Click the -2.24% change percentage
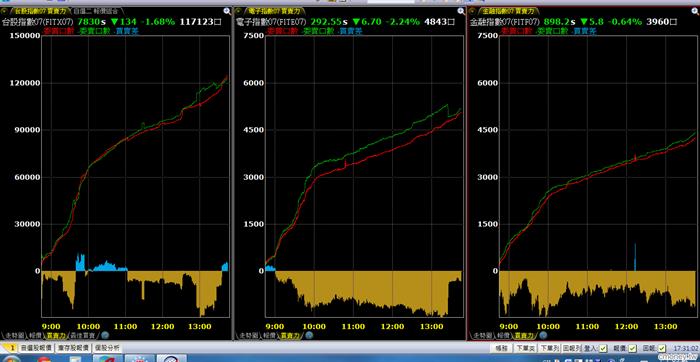The height and width of the screenshot is (362, 700). (403, 21)
